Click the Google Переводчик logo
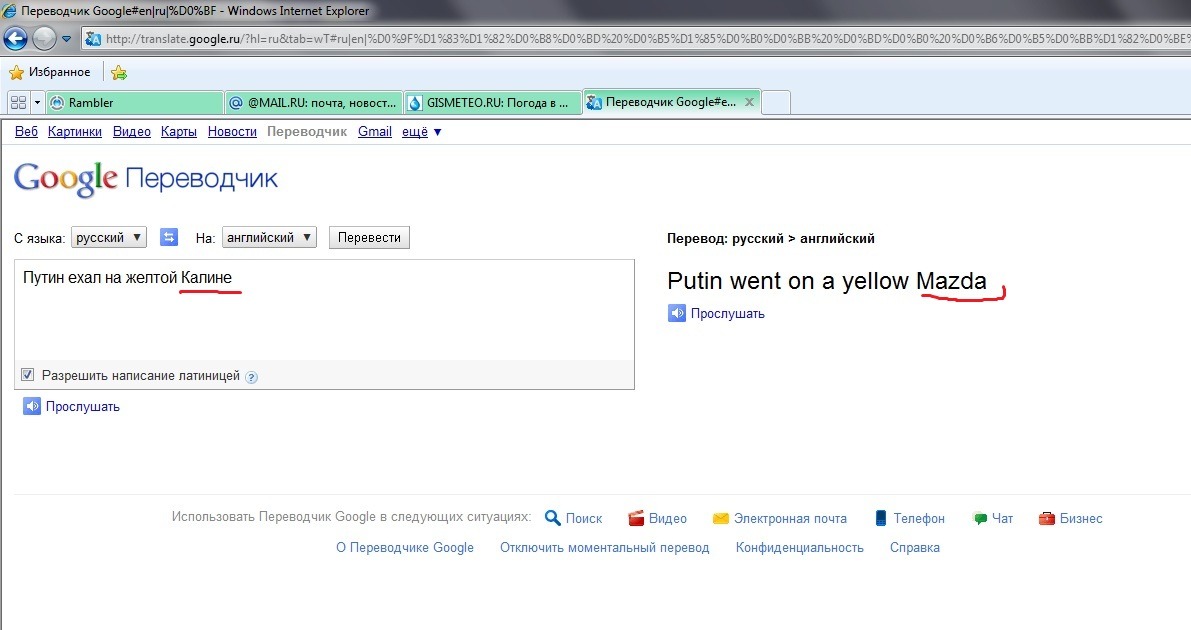Screen dimensions: 1191x630 pos(146,179)
